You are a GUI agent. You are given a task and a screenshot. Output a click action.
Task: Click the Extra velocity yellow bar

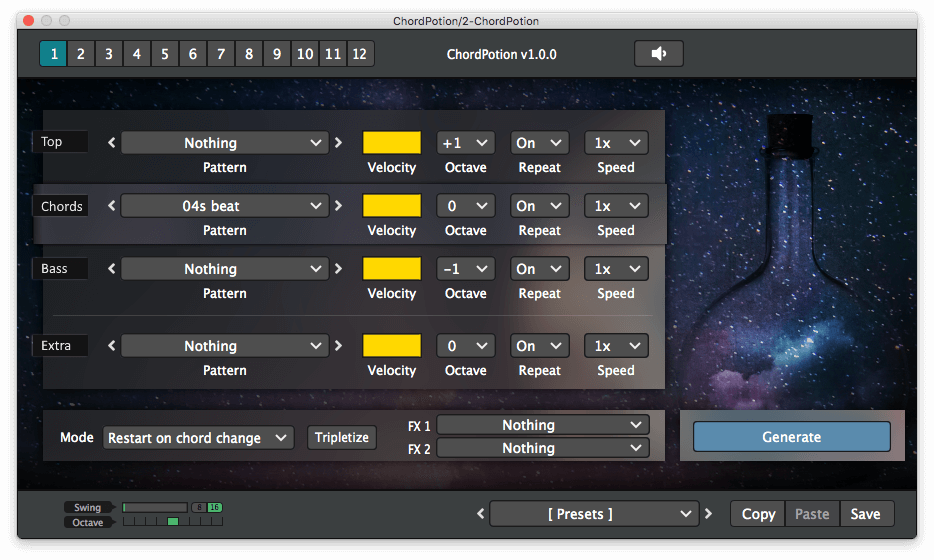391,346
